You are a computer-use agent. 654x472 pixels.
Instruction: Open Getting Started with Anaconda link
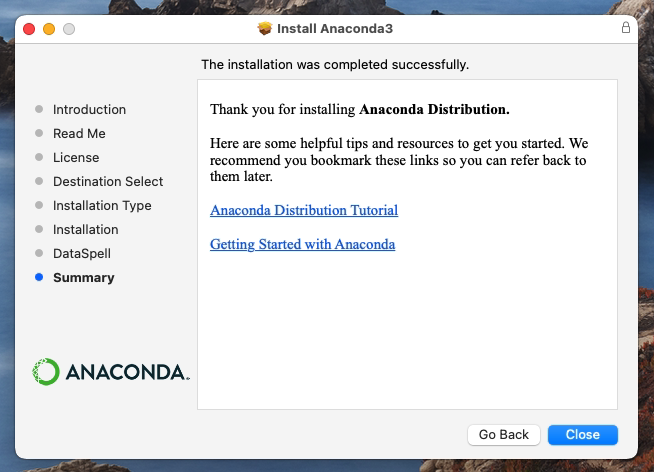coord(302,244)
